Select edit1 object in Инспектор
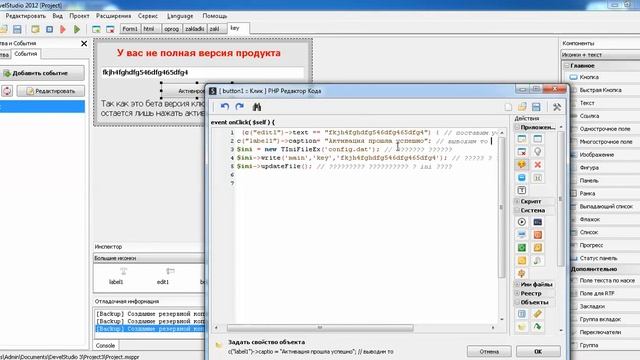 click(163, 276)
